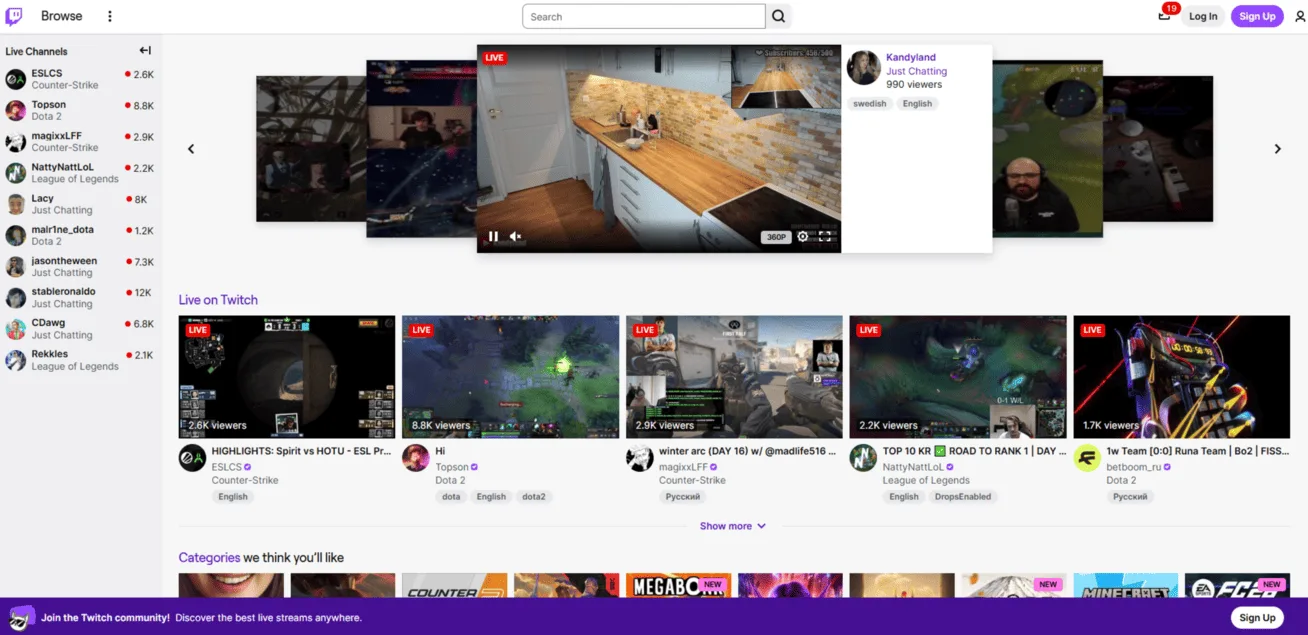The width and height of the screenshot is (1308, 635).
Task: Open Topson Dota 2 stream thumbnail
Action: click(511, 377)
